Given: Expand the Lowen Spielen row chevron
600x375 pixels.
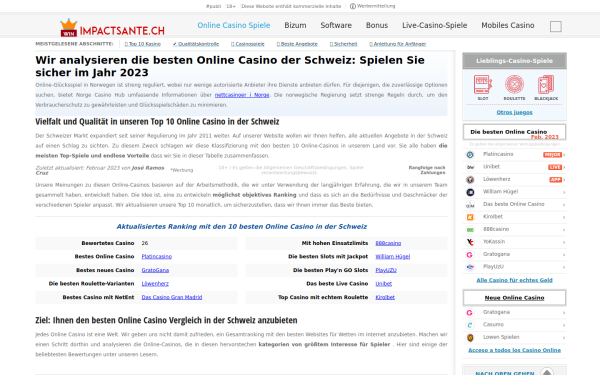Looking at the screenshot, I should 564,338.
